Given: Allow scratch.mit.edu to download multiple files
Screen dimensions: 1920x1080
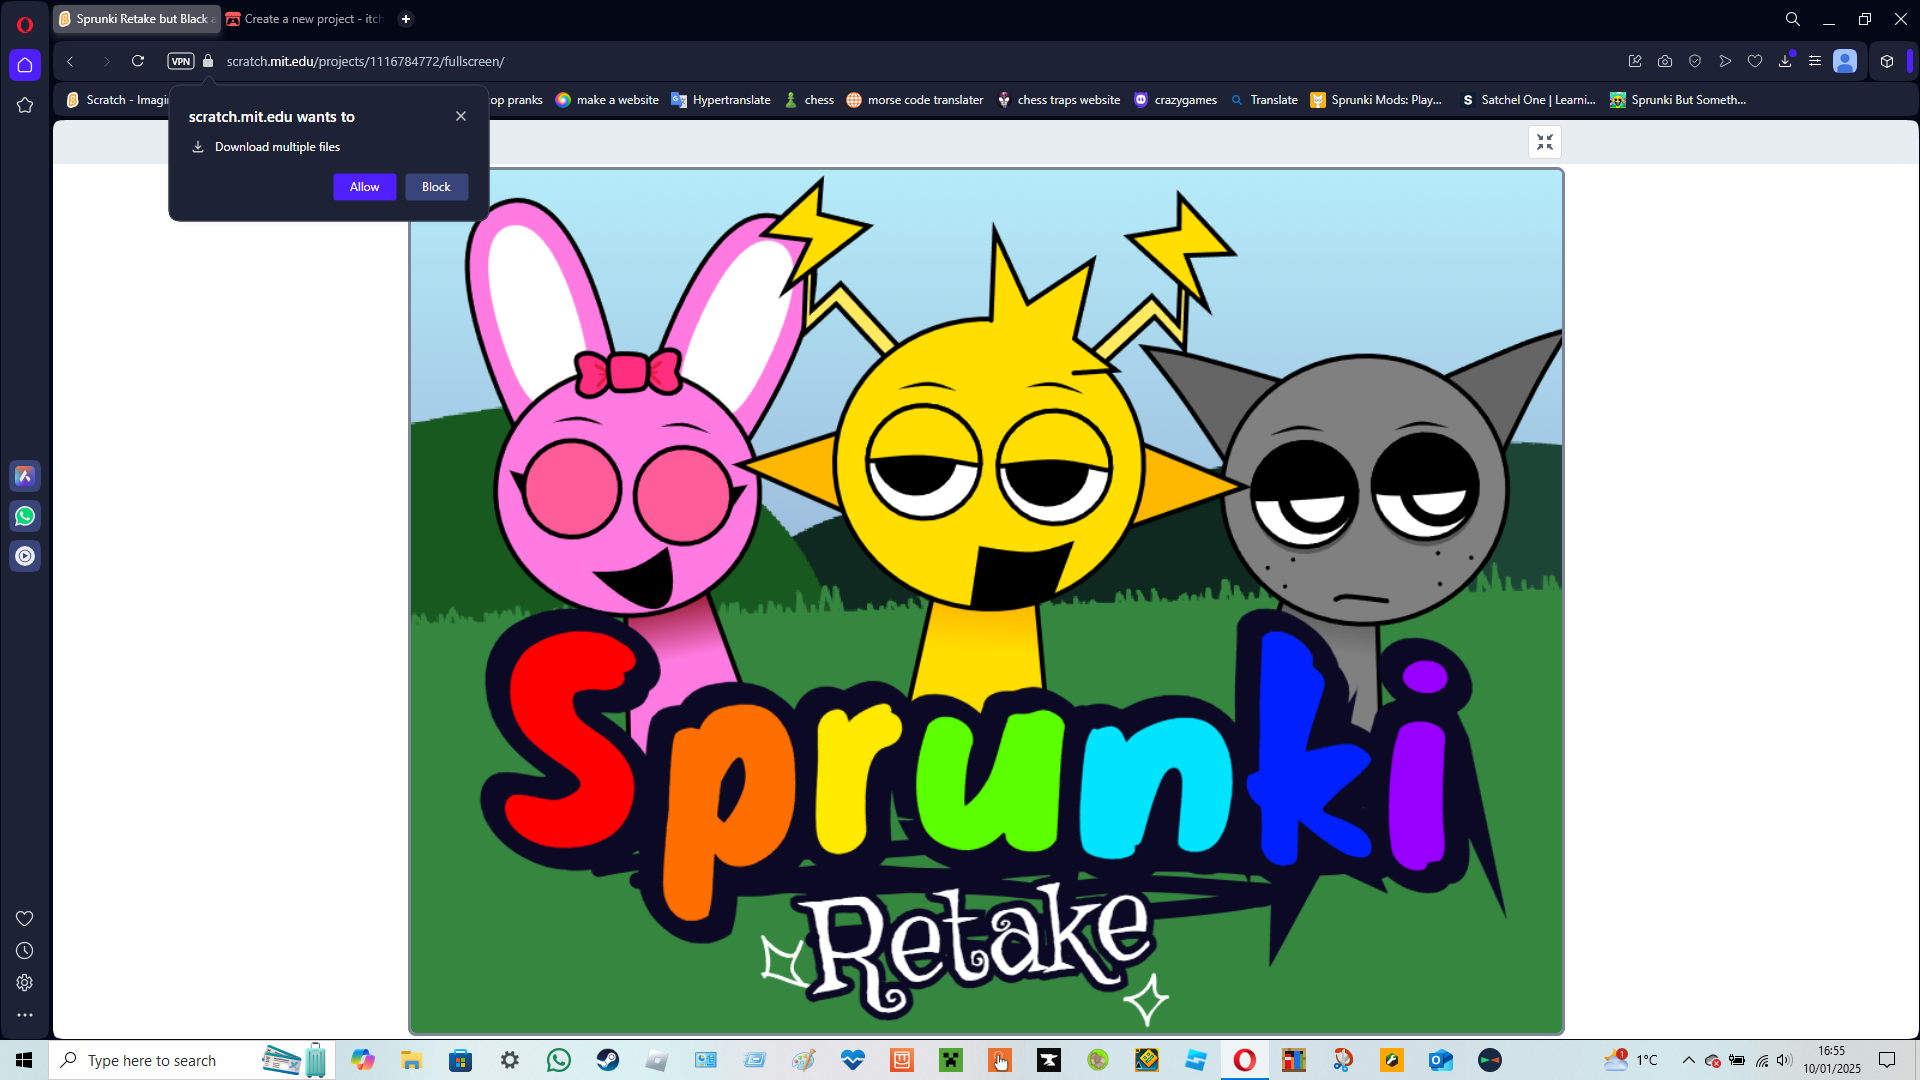Looking at the screenshot, I should (364, 187).
